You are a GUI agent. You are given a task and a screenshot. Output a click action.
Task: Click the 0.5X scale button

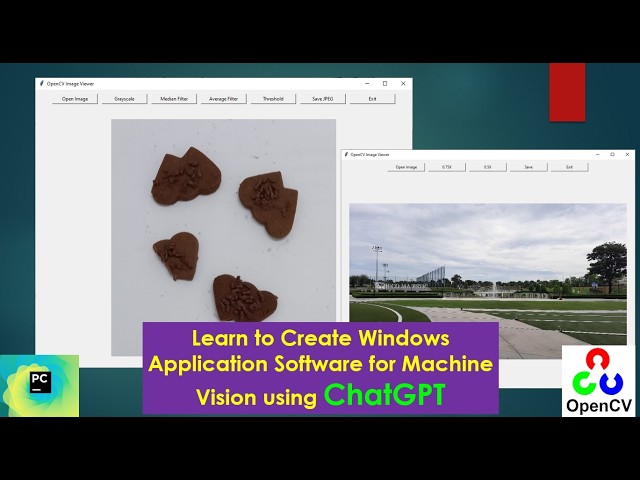tap(488, 167)
